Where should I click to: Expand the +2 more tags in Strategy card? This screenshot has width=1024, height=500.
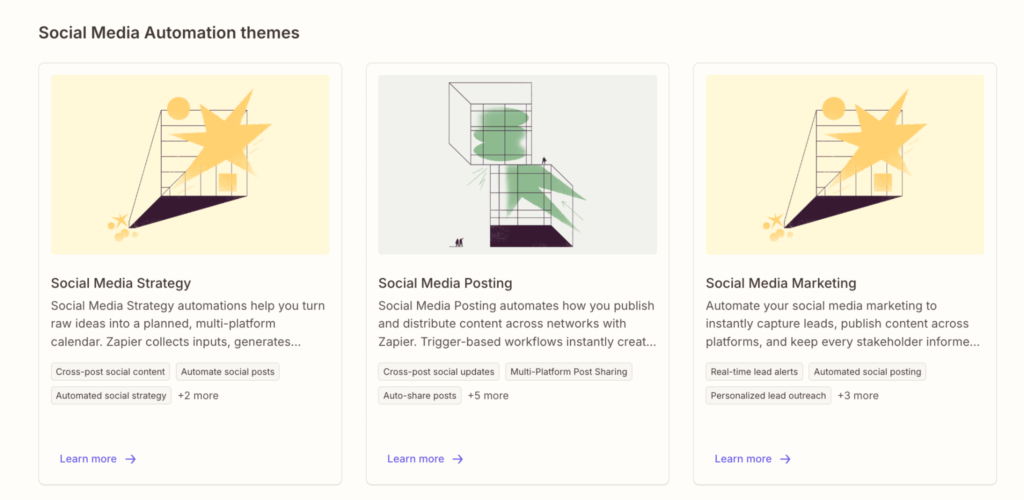(x=198, y=396)
